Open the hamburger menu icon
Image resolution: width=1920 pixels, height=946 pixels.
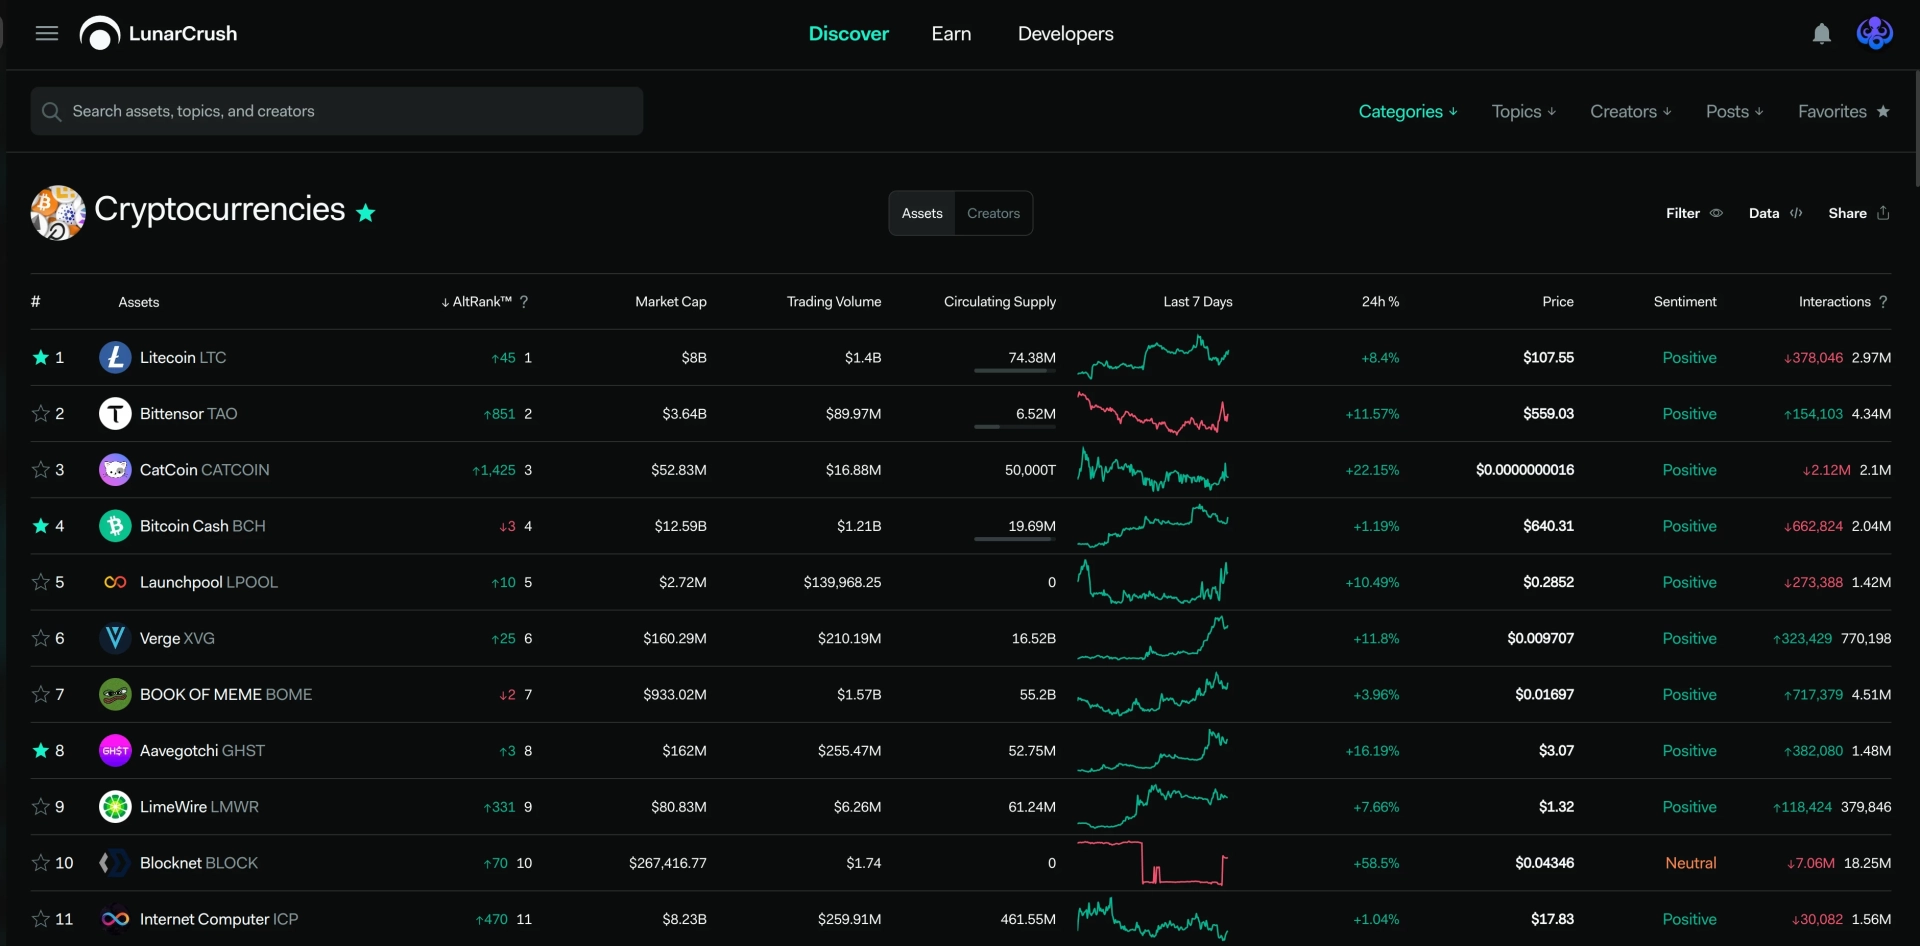click(x=47, y=33)
